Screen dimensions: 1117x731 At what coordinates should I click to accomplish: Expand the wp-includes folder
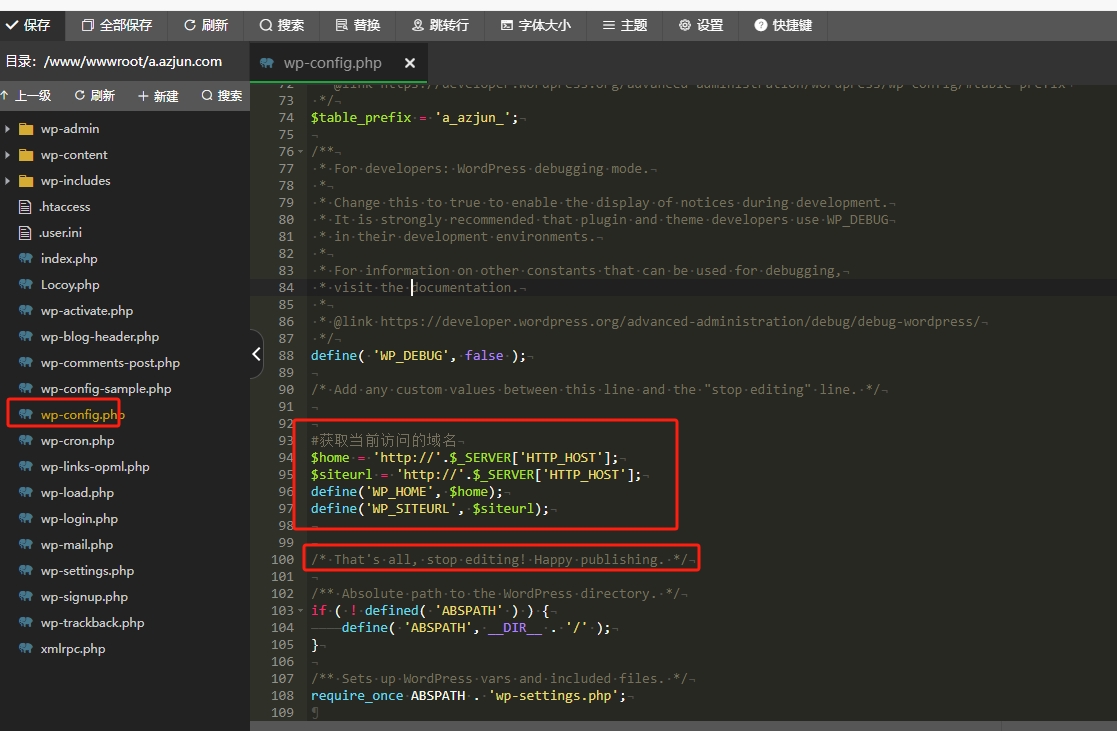point(9,181)
